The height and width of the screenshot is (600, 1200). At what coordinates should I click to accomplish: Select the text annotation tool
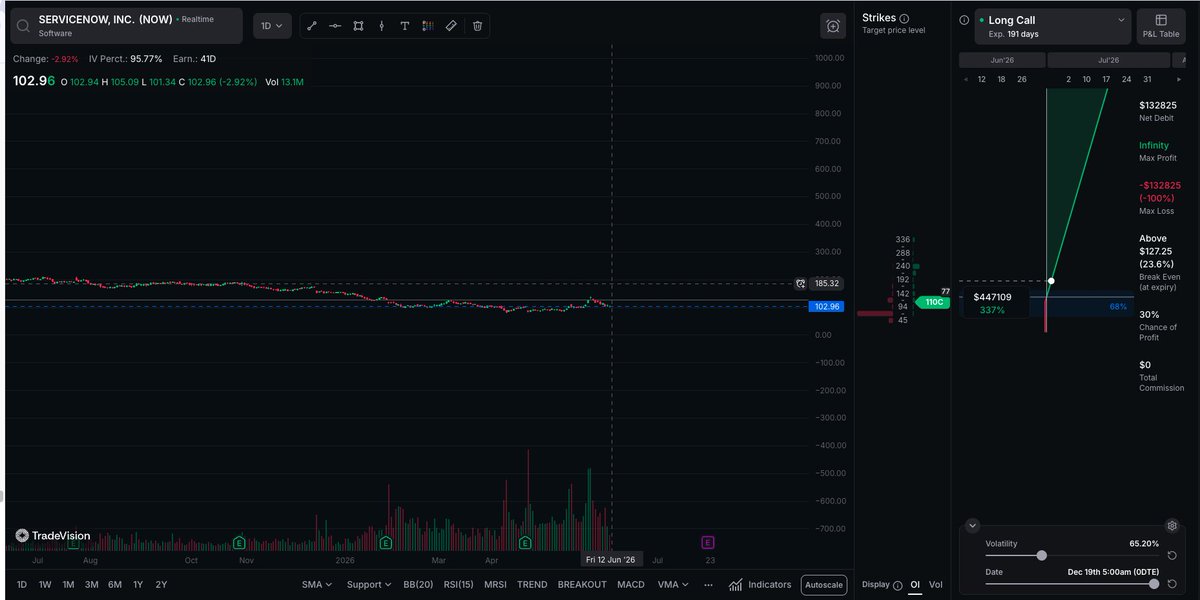pyautogui.click(x=404, y=26)
